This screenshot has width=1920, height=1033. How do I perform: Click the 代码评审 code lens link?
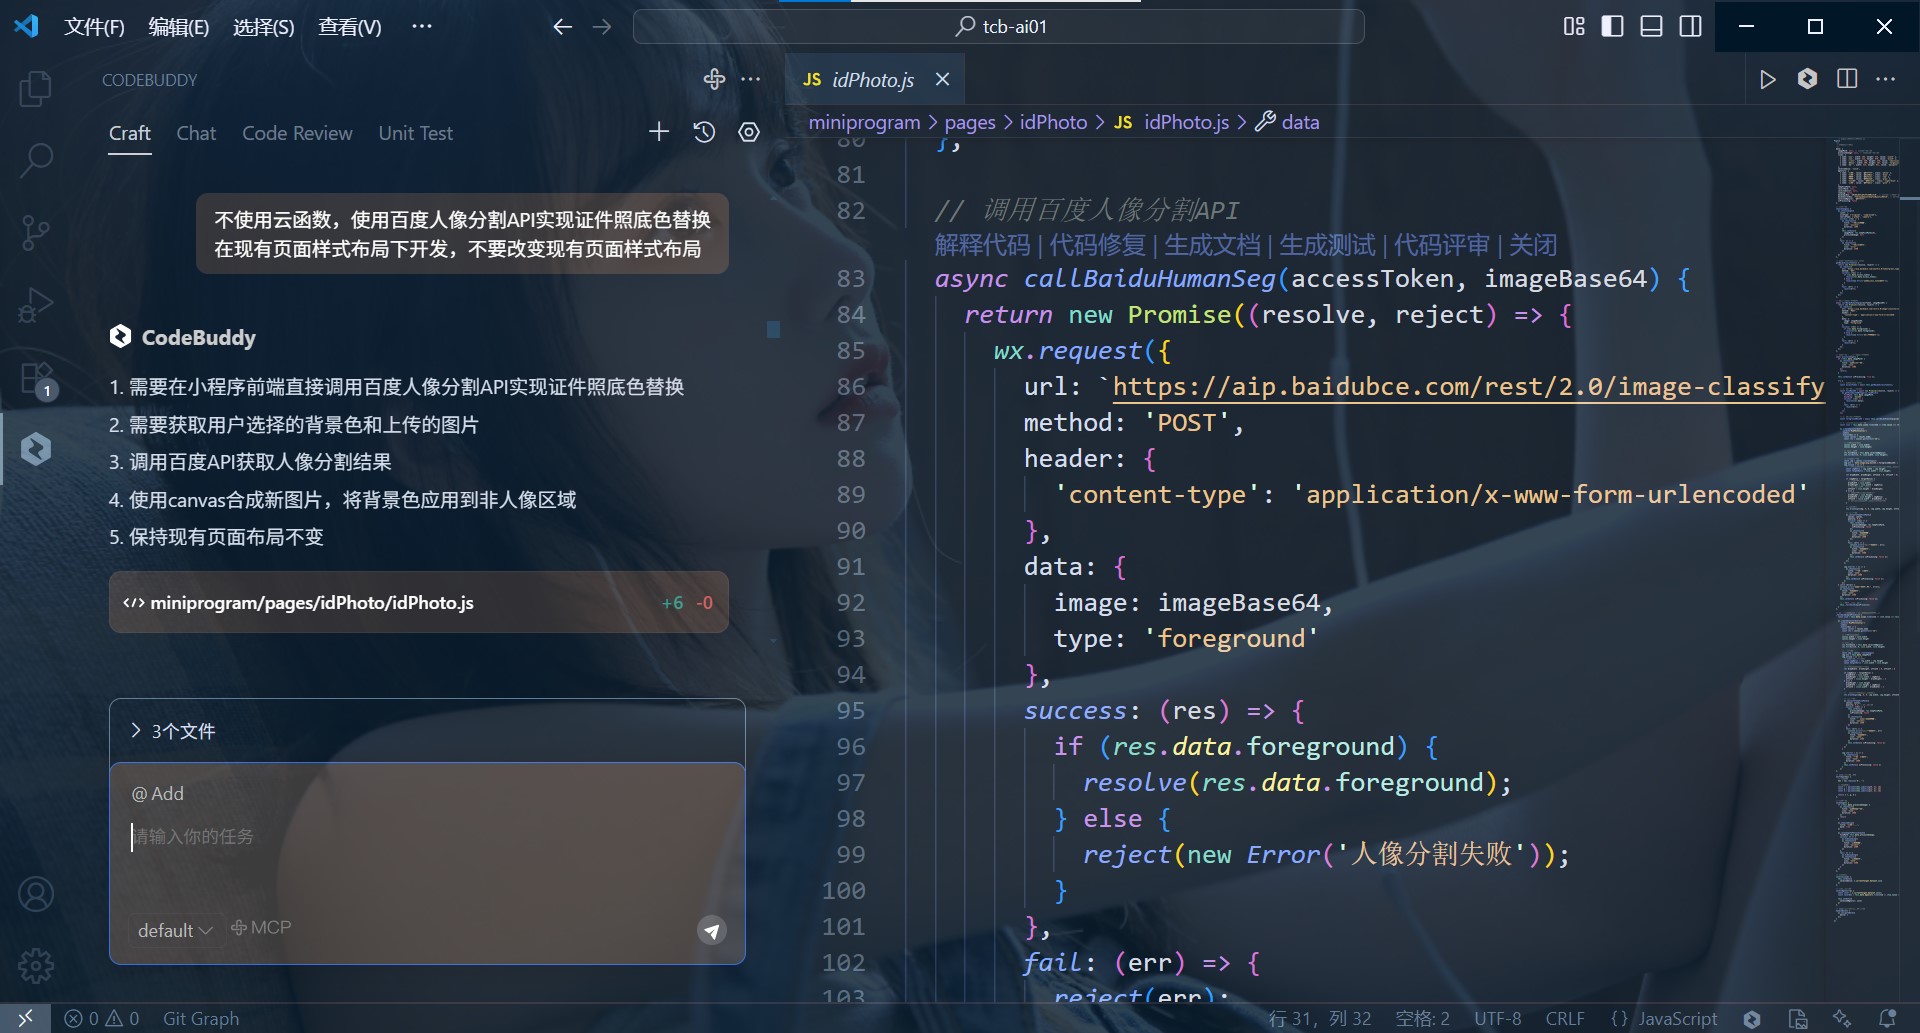click(x=1442, y=245)
